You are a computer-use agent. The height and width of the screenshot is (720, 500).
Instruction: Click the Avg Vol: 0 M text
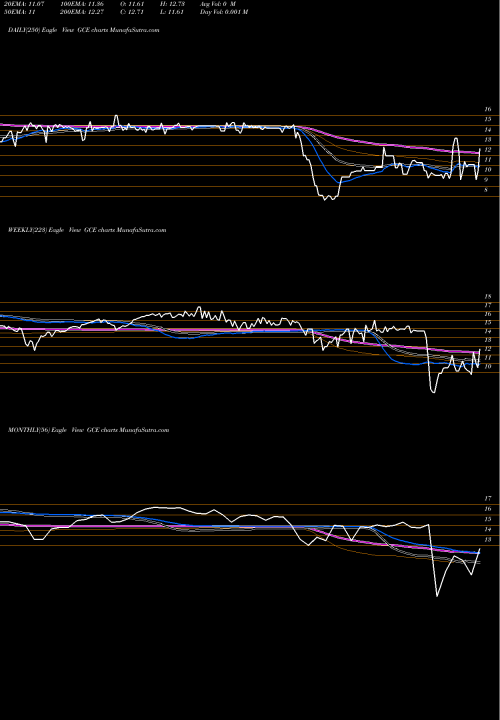[218, 4]
